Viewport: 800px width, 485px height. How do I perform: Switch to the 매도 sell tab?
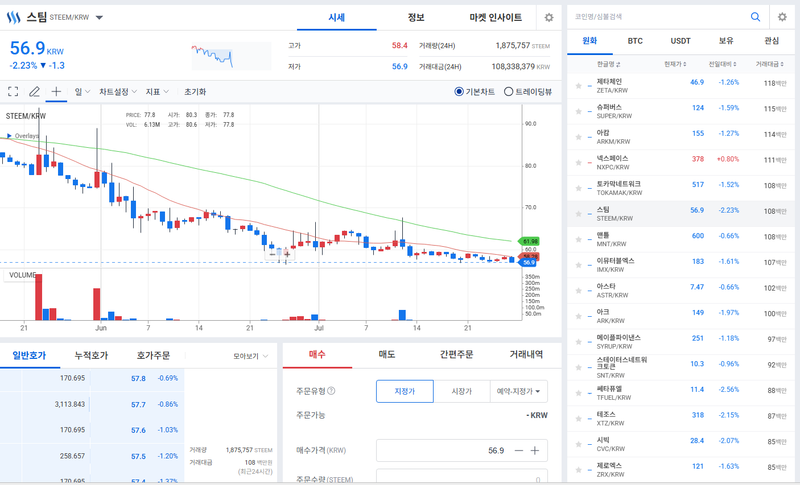[387, 354]
